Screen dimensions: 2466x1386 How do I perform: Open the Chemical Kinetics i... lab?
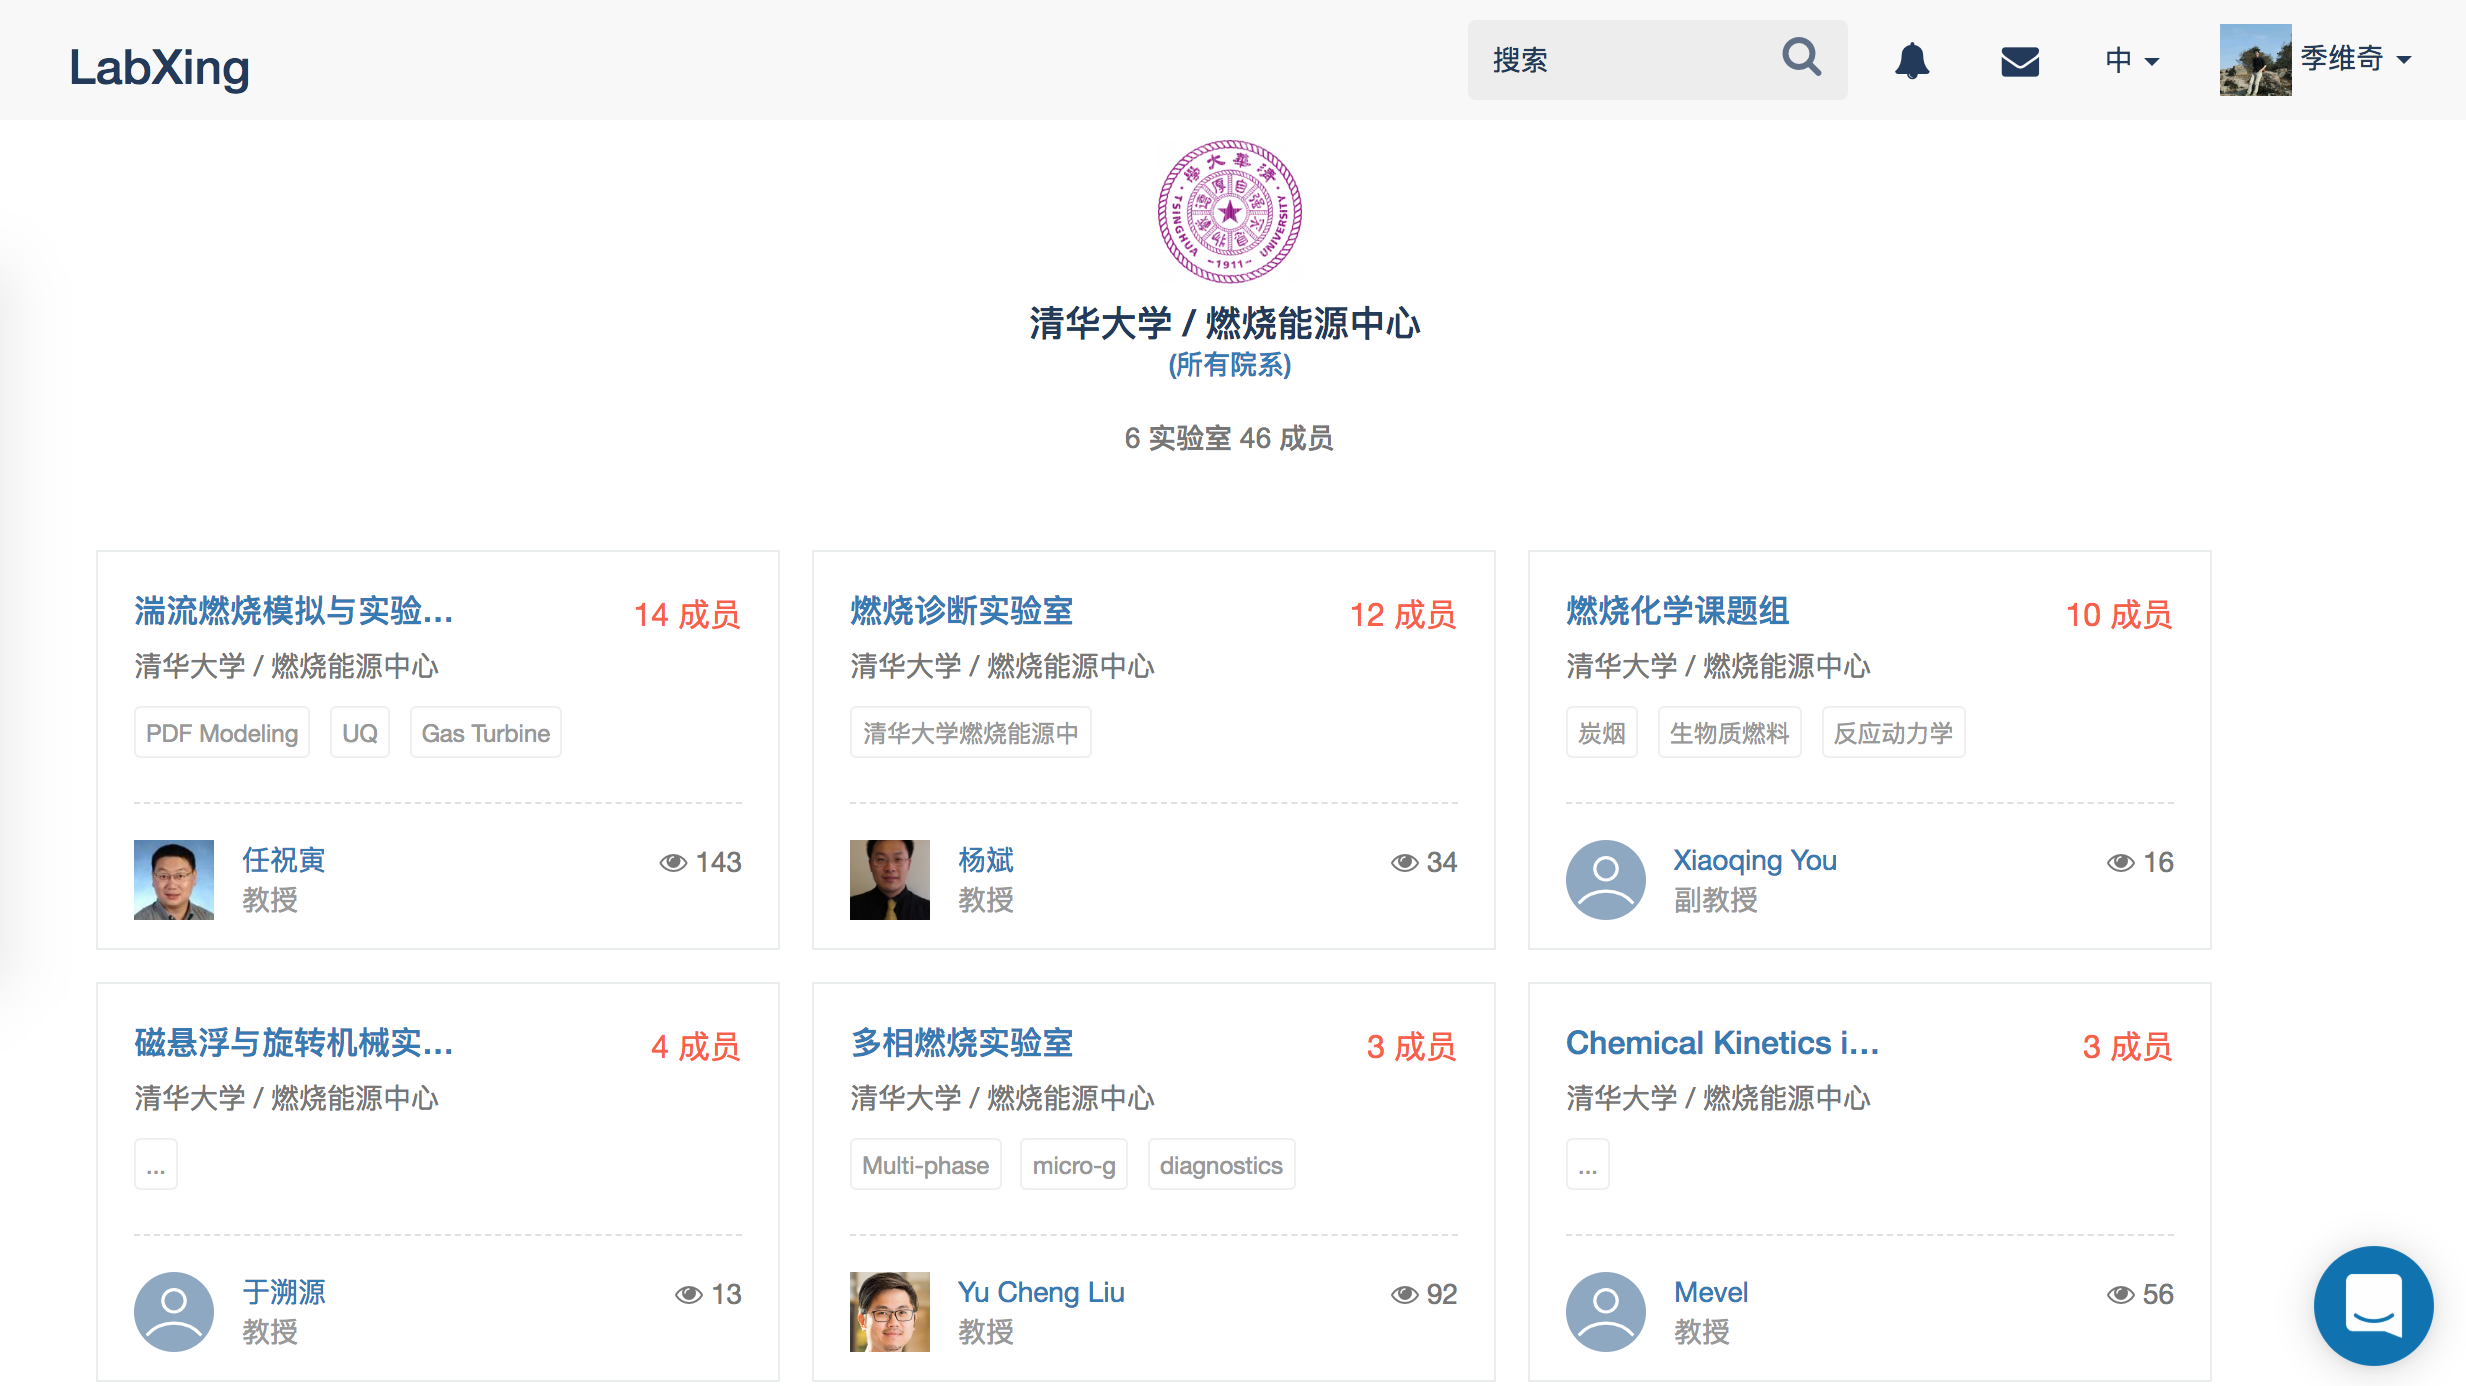pos(1722,1043)
